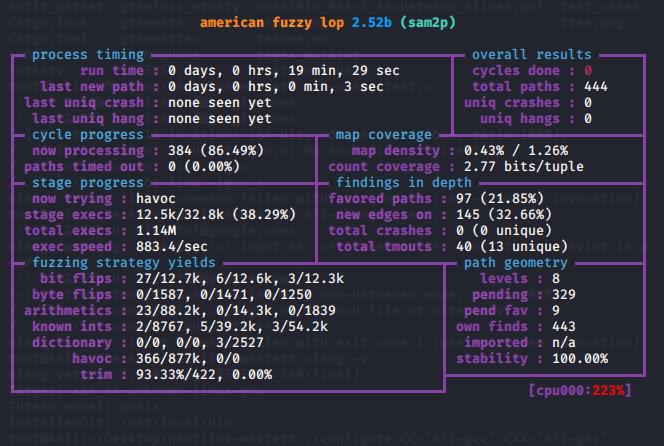Screen dimensions: 664x446
Task: Click total execs value 1.14M
Action: pyautogui.click(x=156, y=231)
